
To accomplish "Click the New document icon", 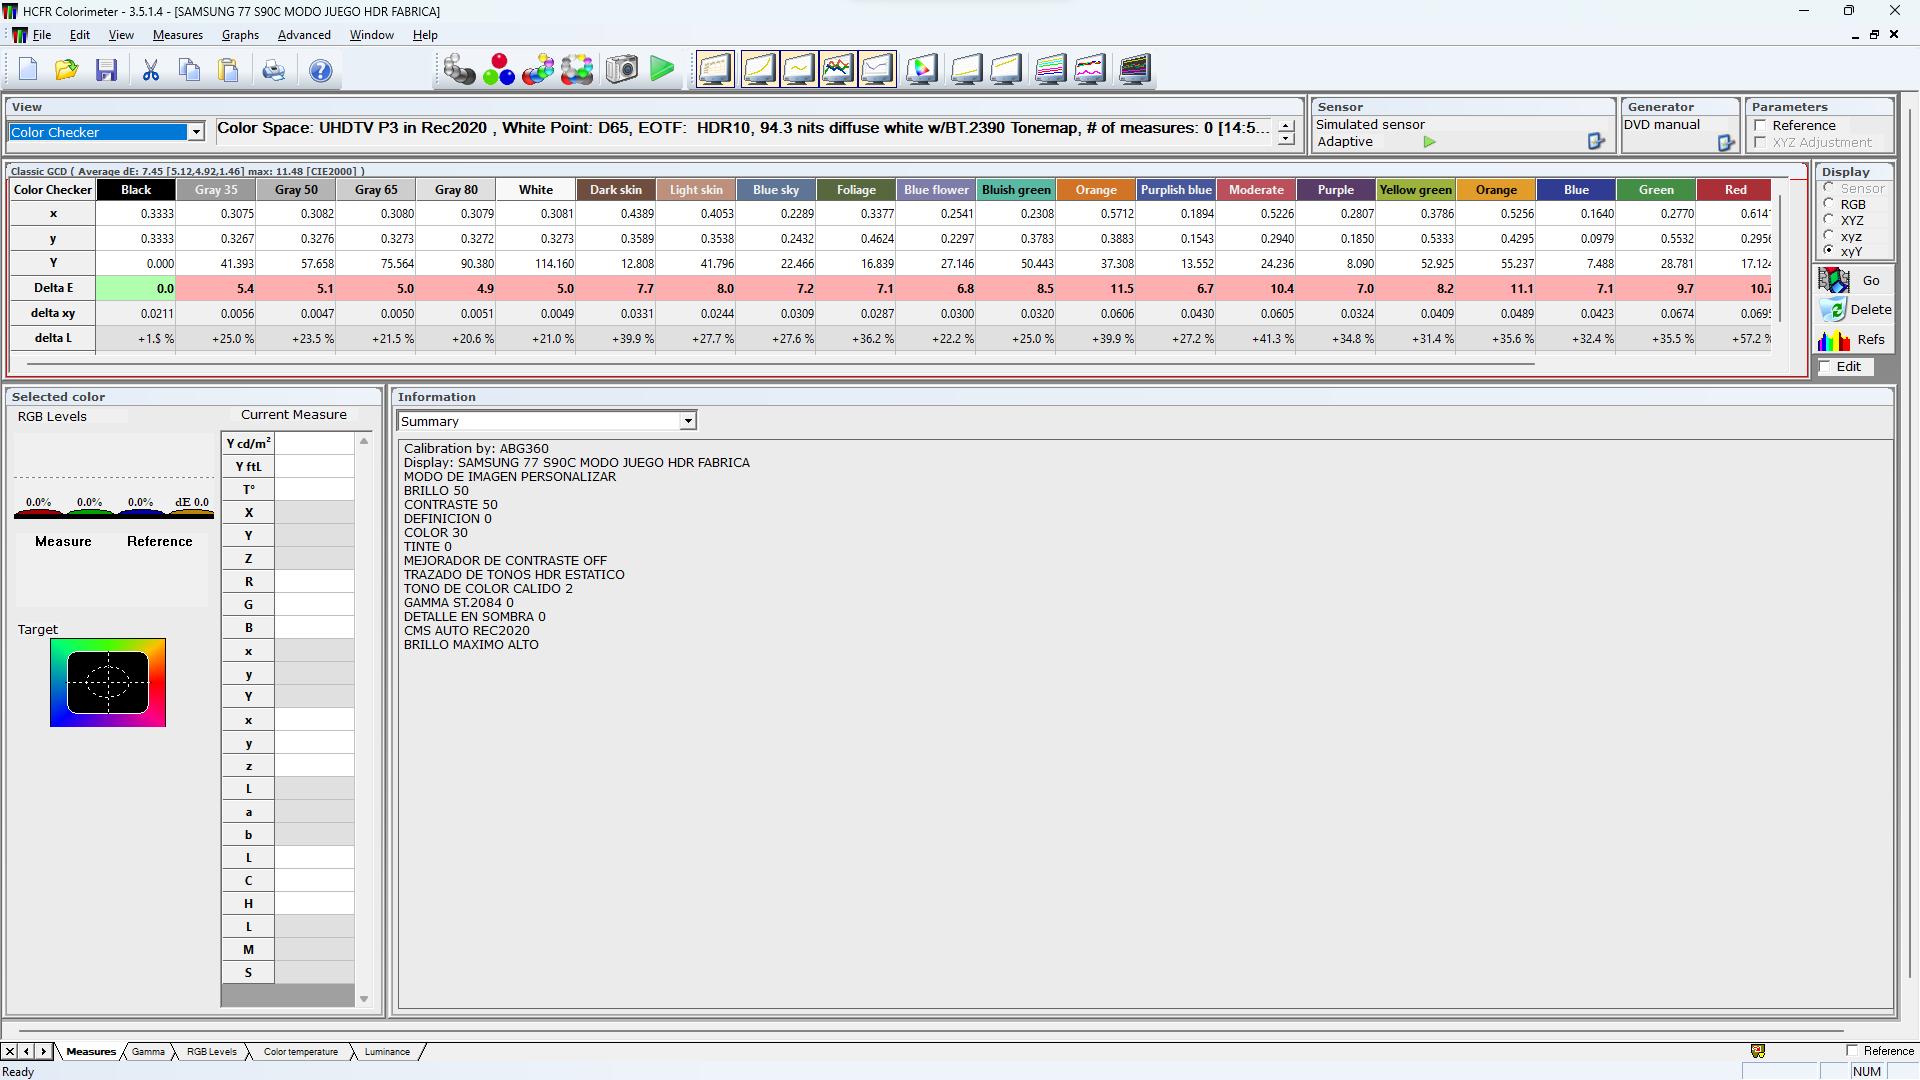I will tap(28, 70).
